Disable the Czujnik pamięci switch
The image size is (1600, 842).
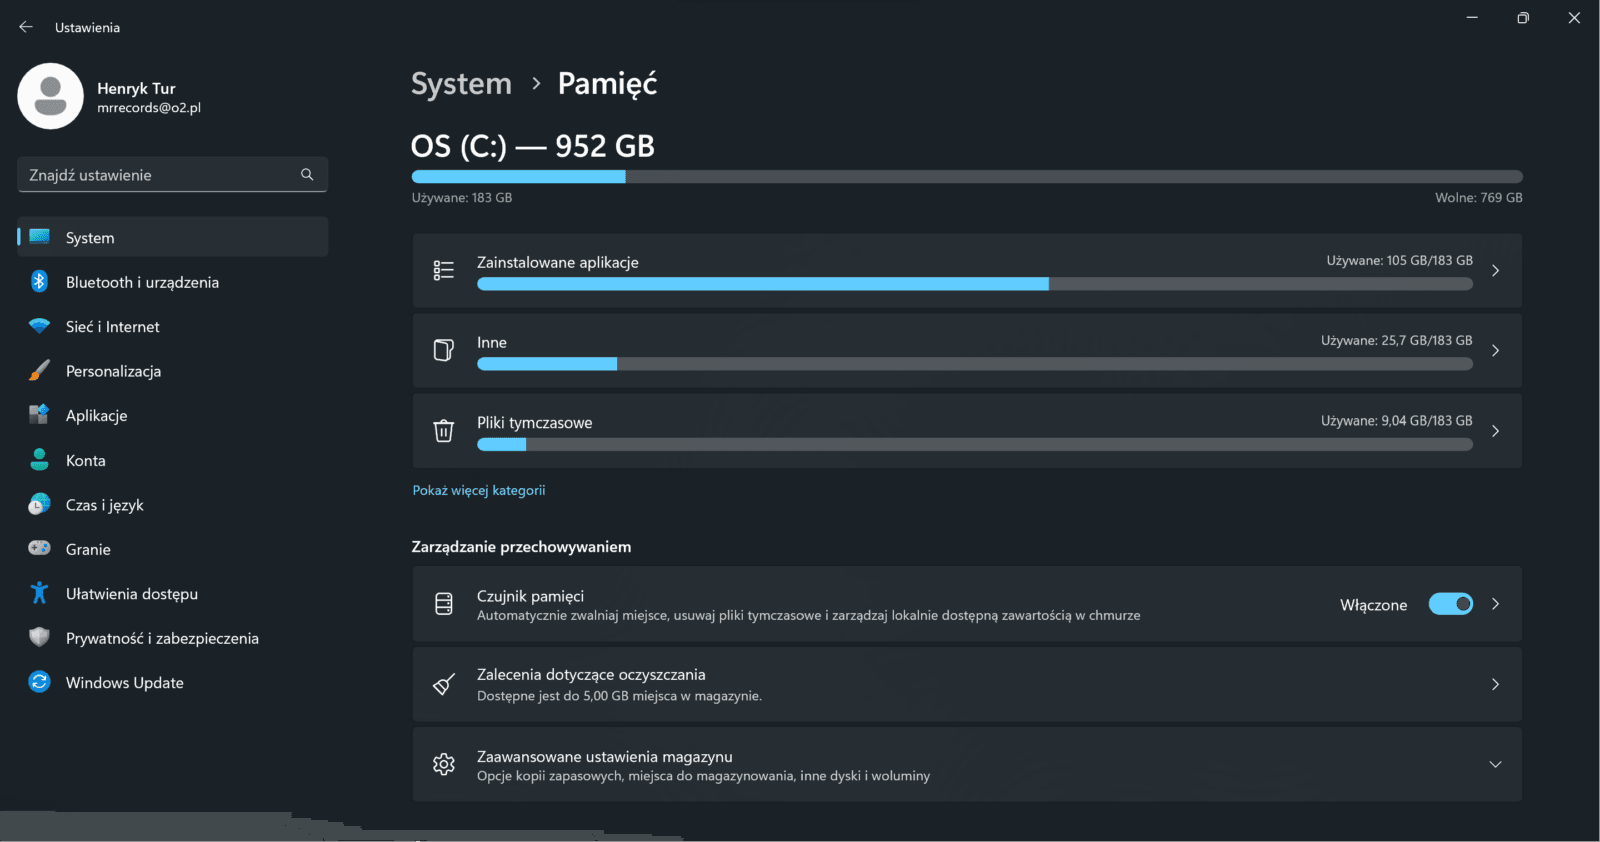coord(1450,604)
